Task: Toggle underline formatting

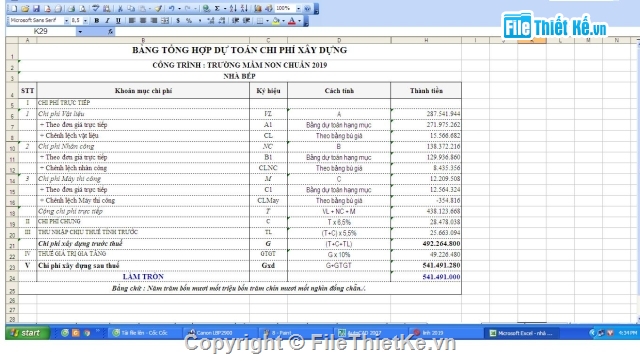Action: (x=118, y=20)
